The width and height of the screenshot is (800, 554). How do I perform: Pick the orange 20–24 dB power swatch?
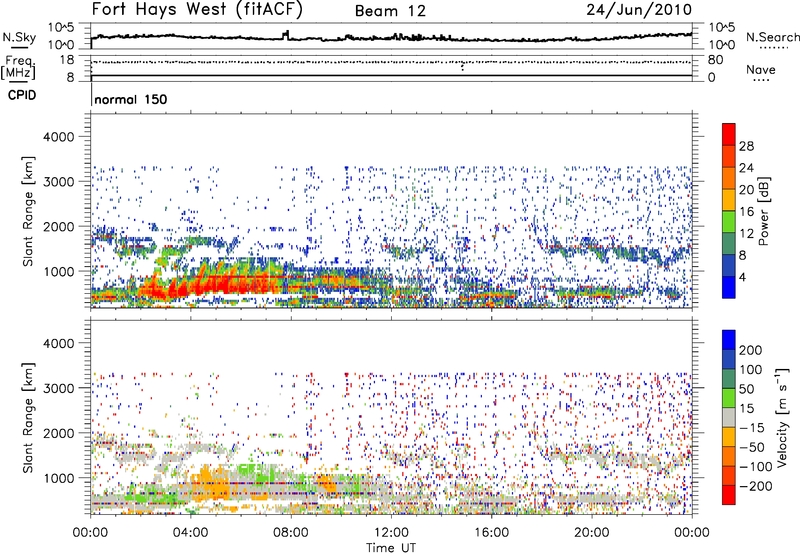pyautogui.click(x=729, y=178)
